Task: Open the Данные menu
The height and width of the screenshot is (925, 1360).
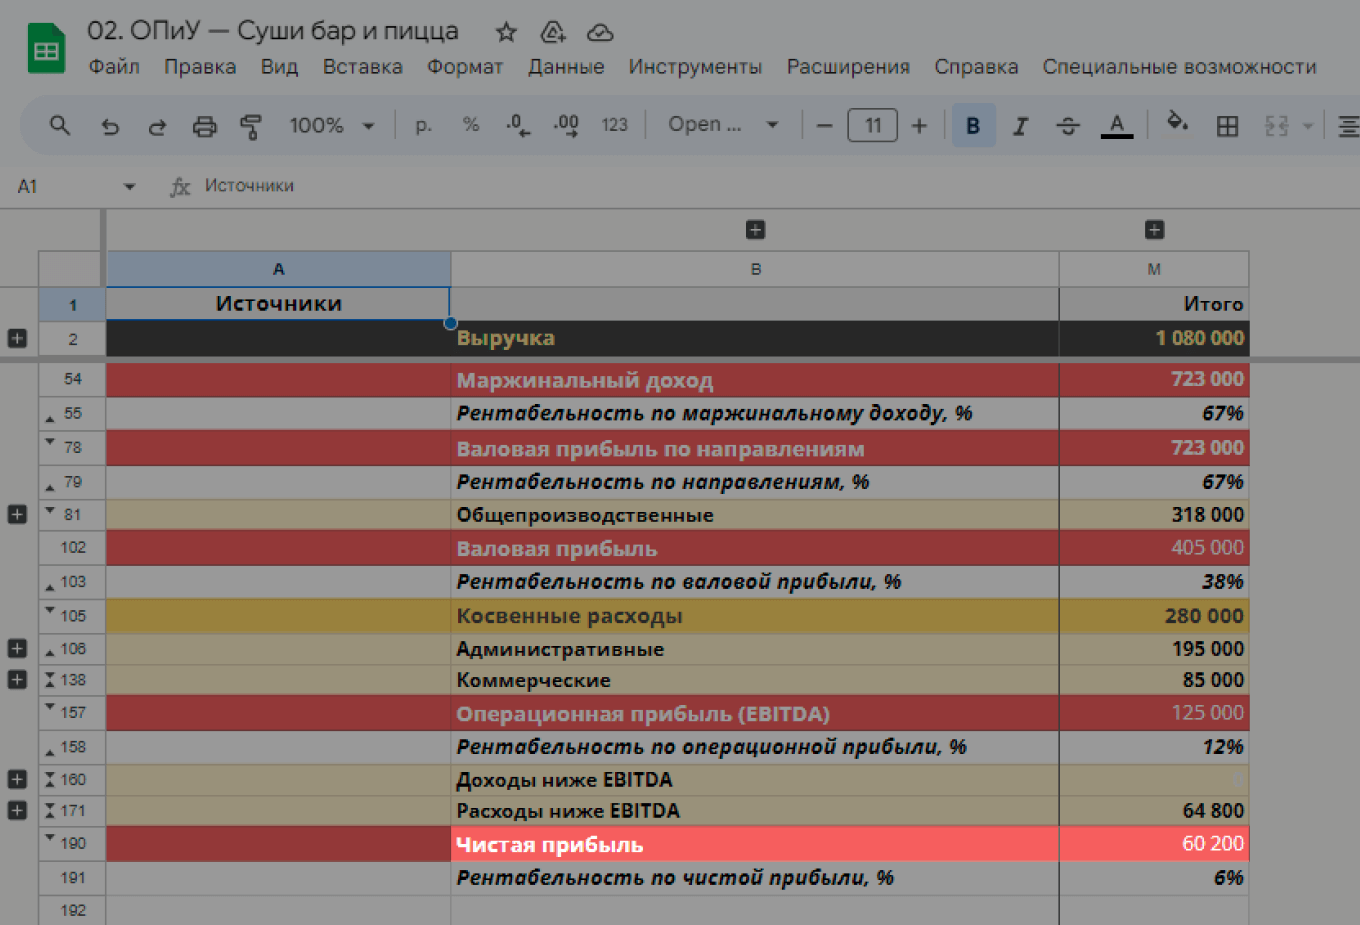Action: coord(566,67)
